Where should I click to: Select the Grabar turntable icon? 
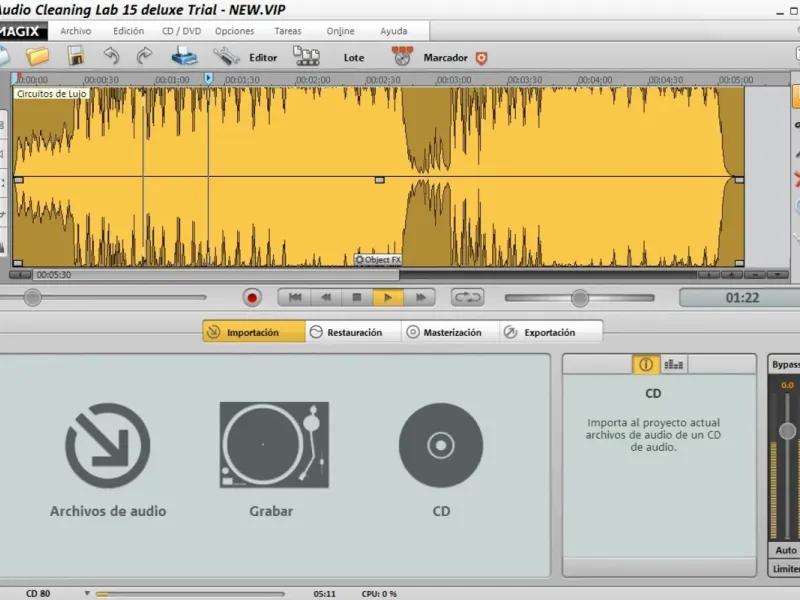tap(274, 445)
